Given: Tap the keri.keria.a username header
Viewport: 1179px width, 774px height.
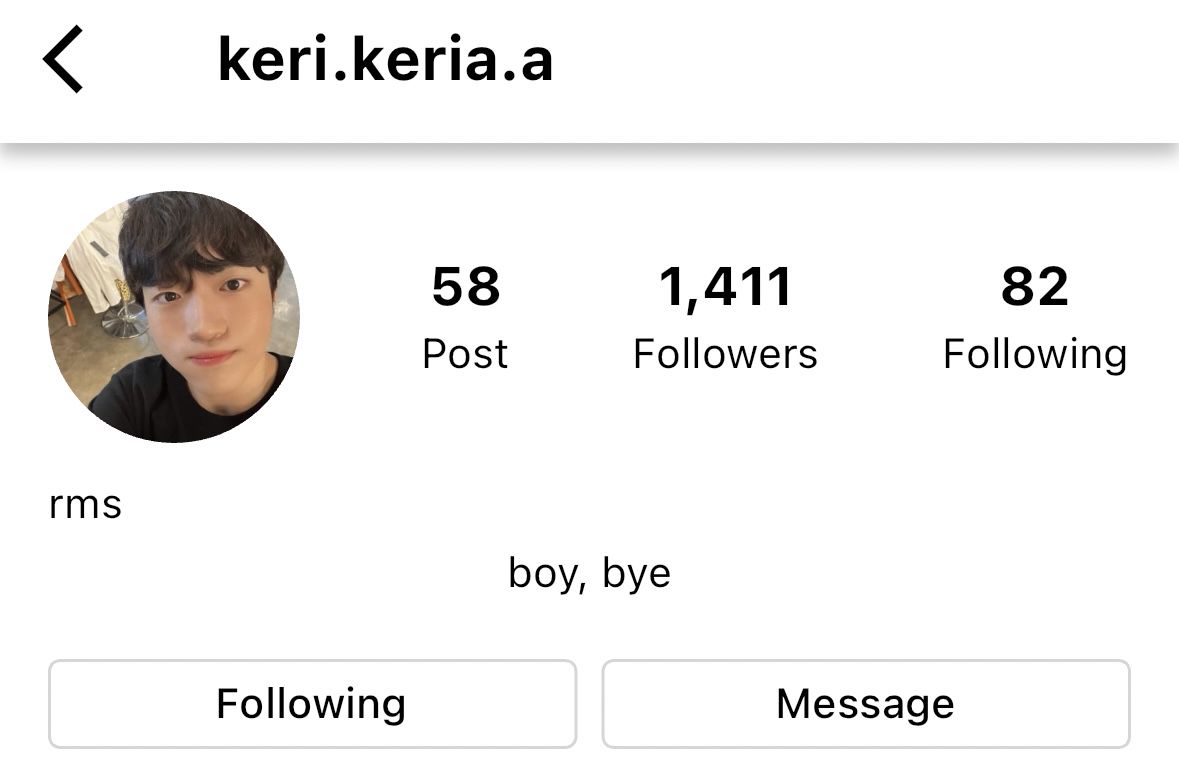Looking at the screenshot, I should click(385, 59).
